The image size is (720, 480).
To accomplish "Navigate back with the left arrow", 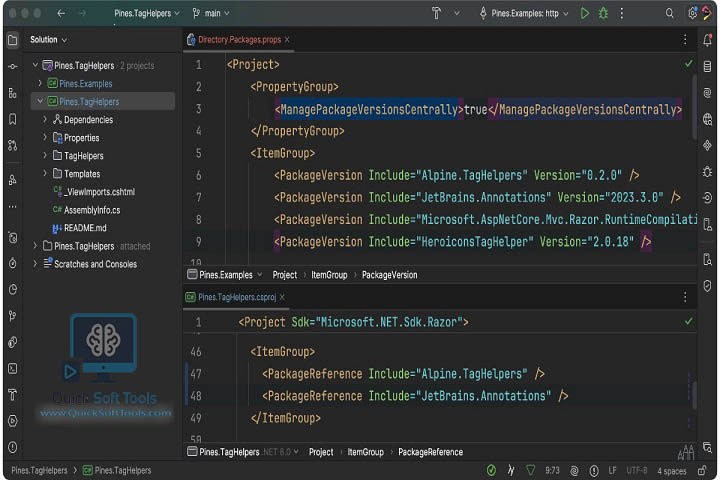I will (x=61, y=13).
